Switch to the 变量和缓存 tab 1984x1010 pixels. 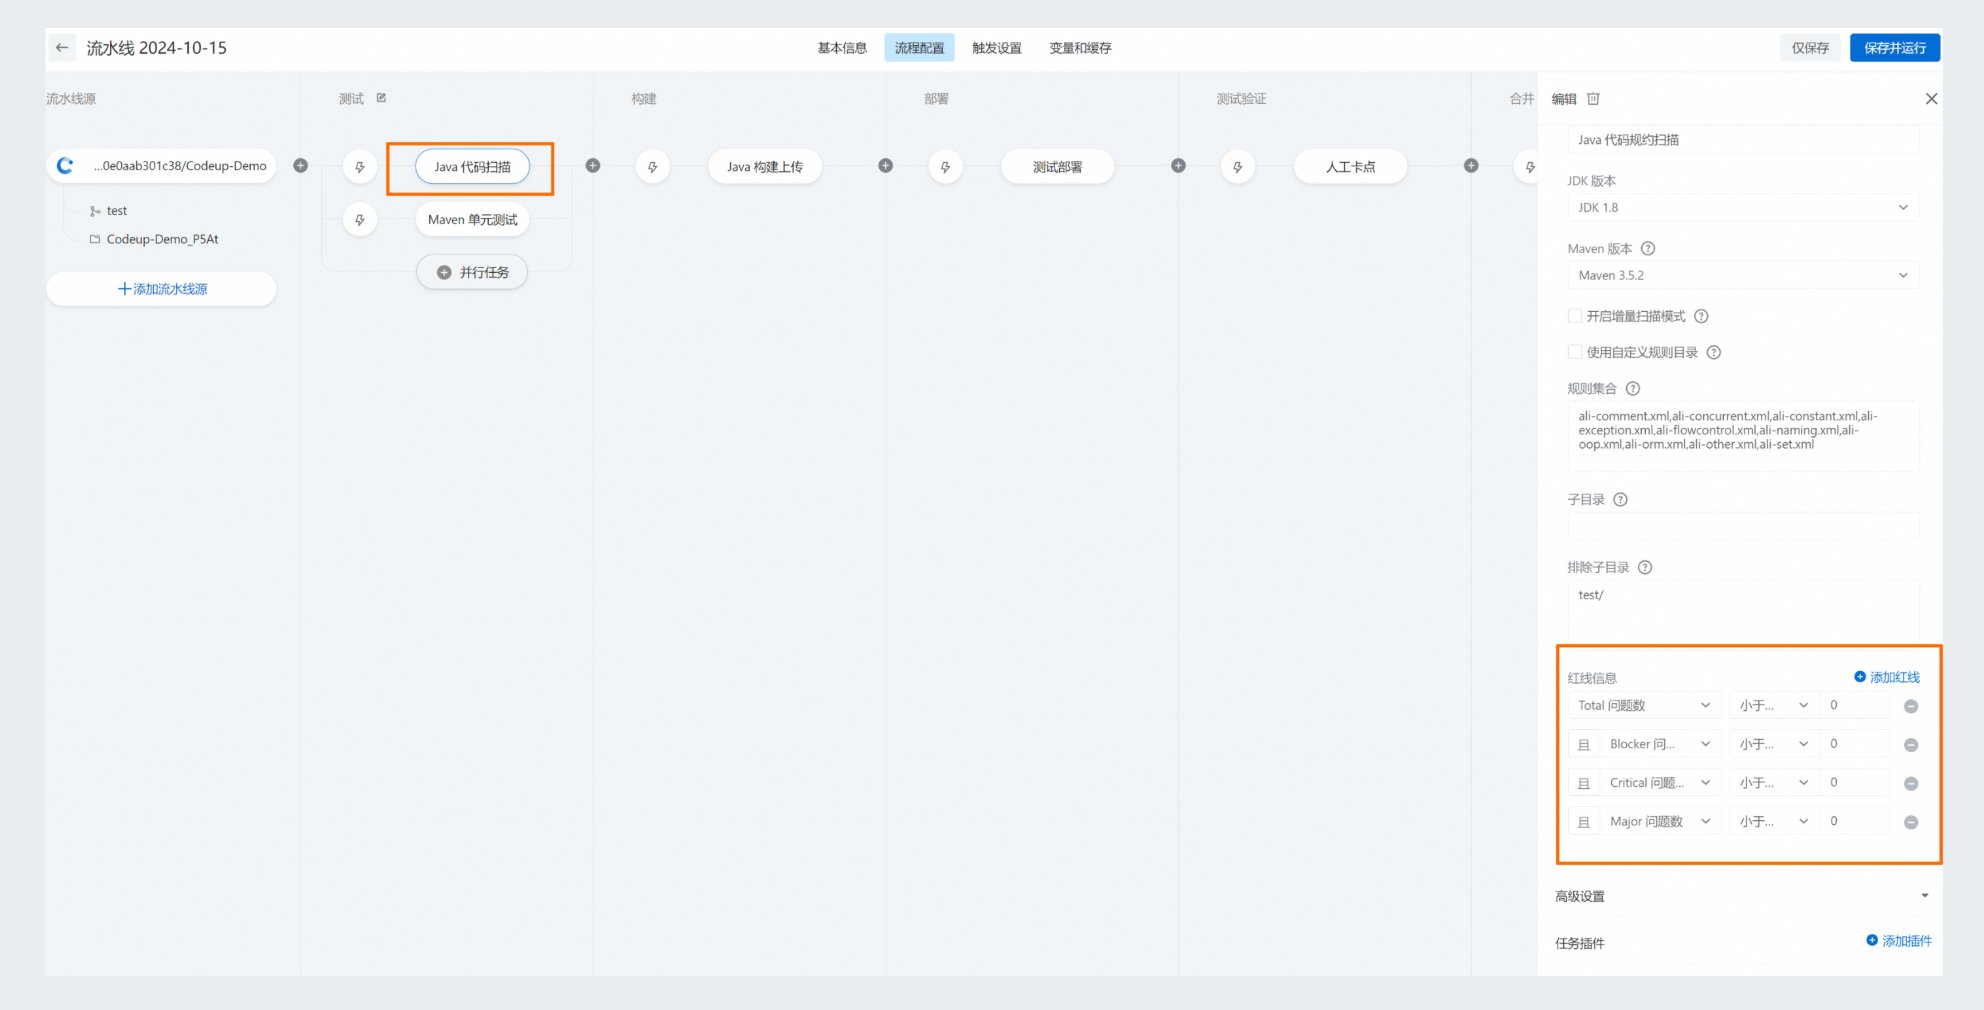1080,48
